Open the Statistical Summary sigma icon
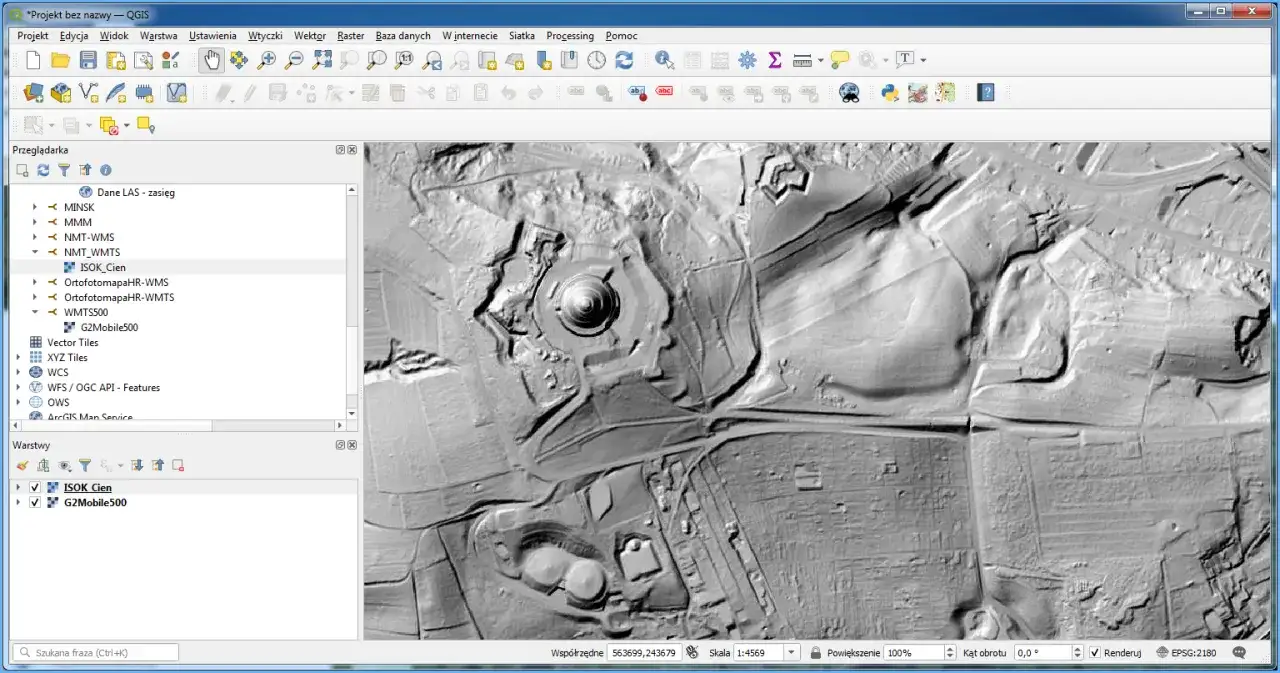Viewport: 1280px width, 673px height. coord(774,60)
